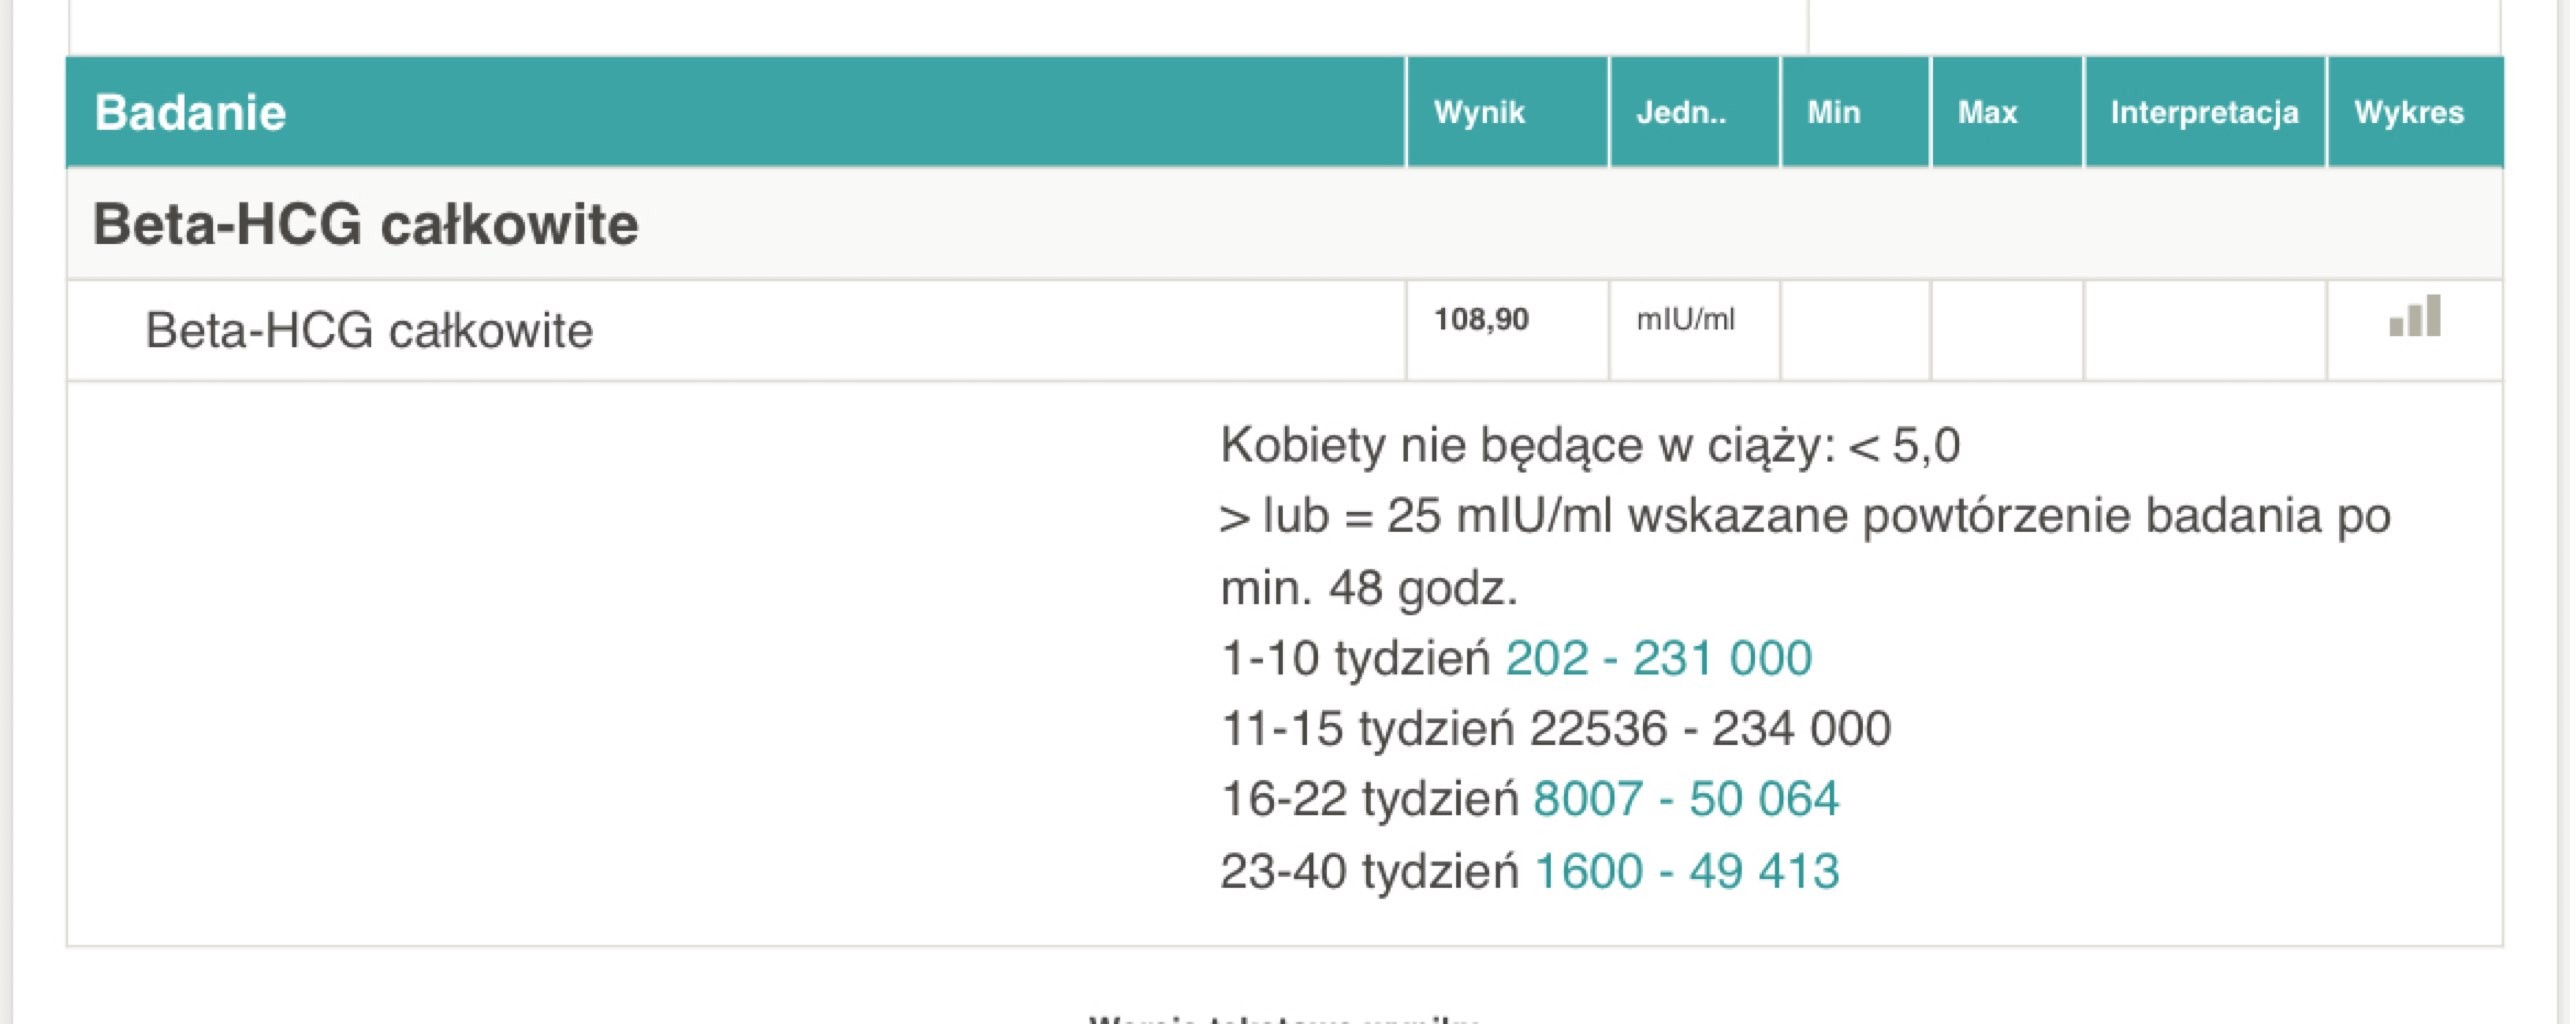Open the 8007 - 50 064 link
Screen dimensions: 2570x1024
tap(1686, 799)
